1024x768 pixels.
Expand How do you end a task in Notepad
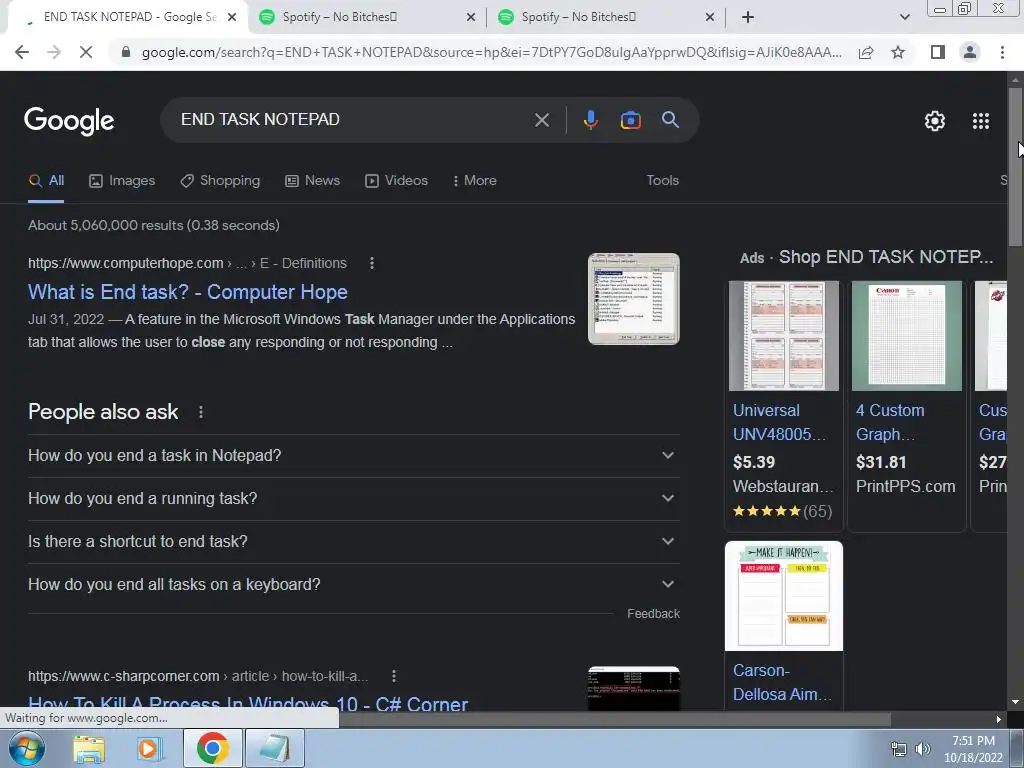click(x=353, y=455)
